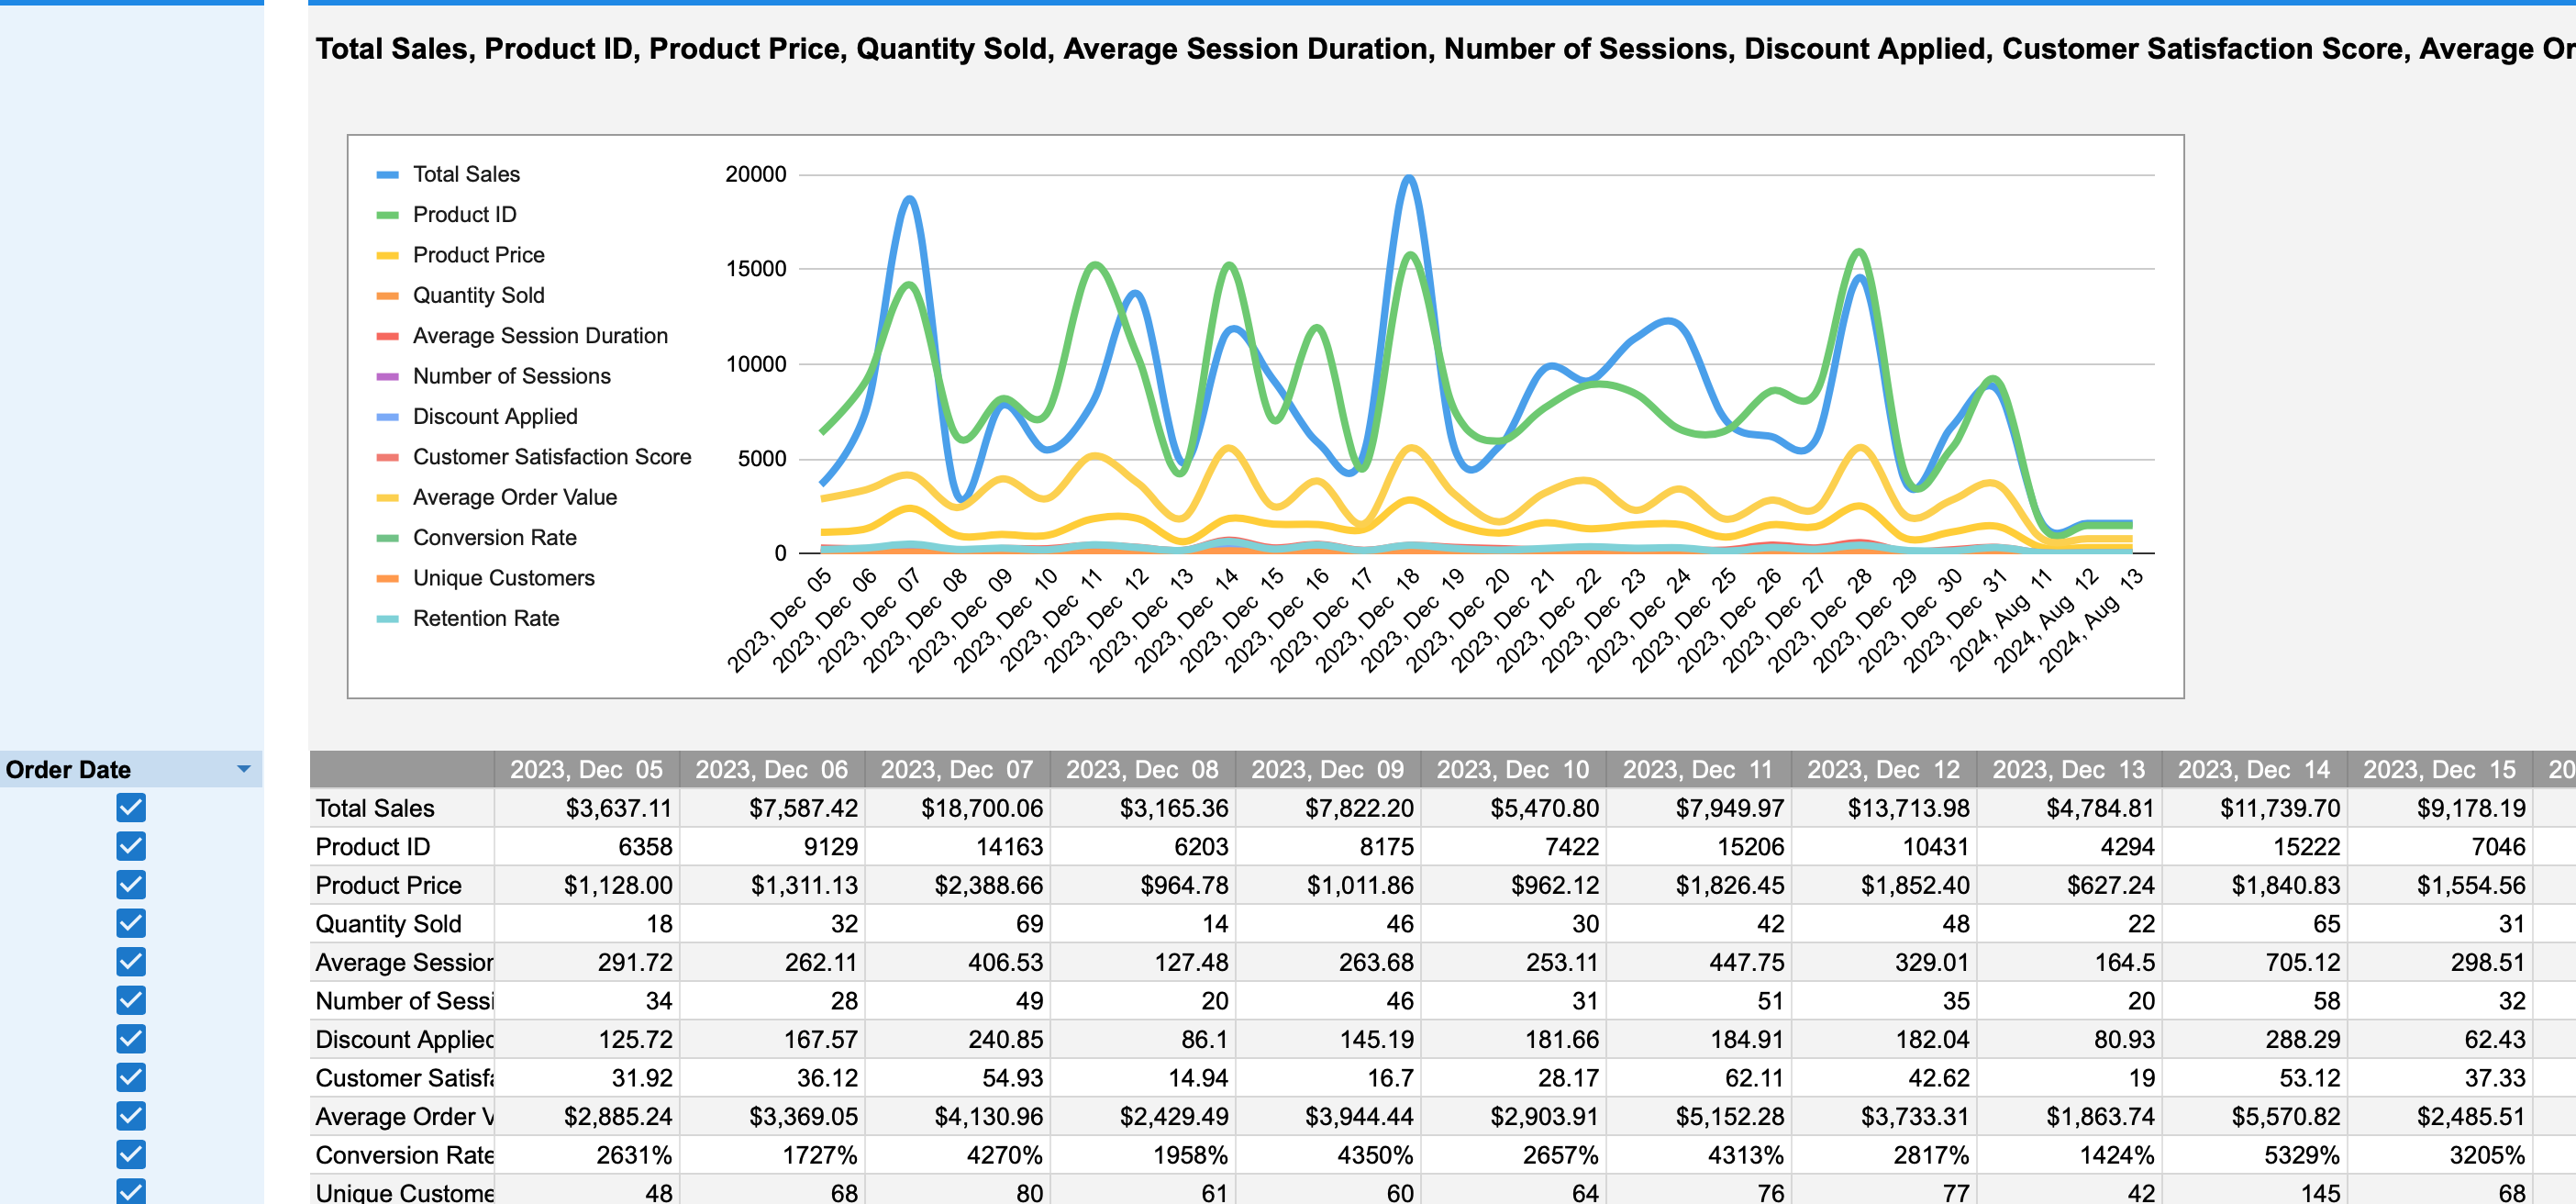Image resolution: width=2576 pixels, height=1204 pixels.
Task: Open the Order Date filter dropdown arrow
Action: click(x=243, y=769)
